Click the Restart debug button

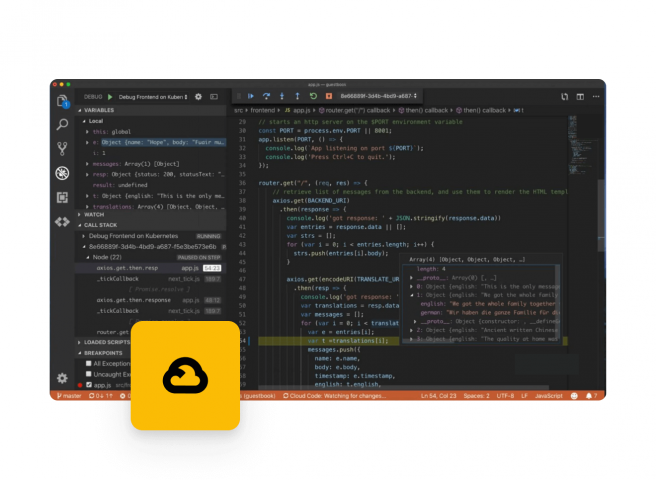(313, 97)
